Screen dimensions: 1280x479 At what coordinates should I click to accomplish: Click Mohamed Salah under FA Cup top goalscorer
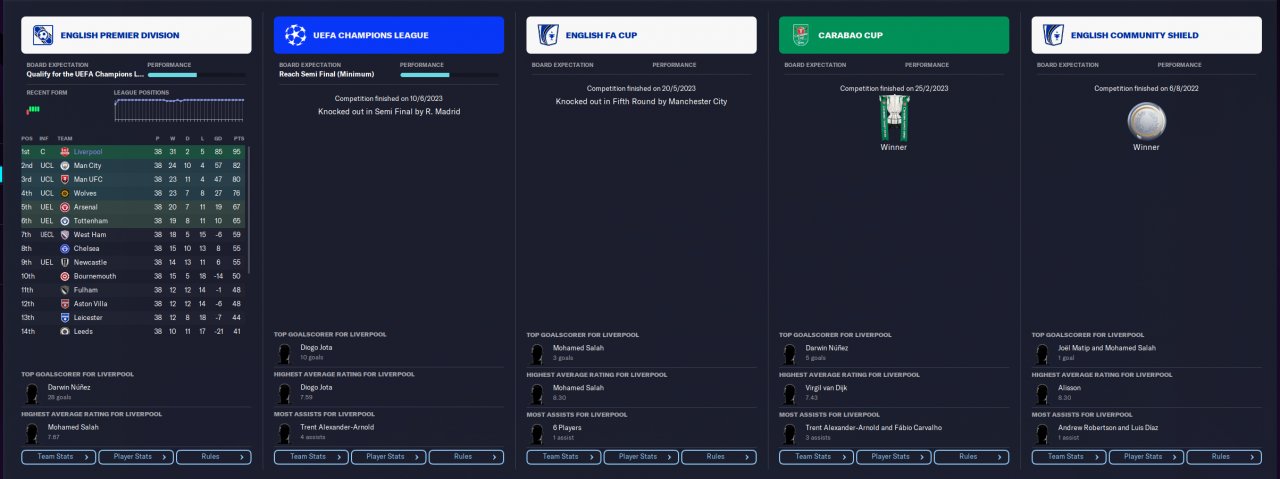point(578,347)
